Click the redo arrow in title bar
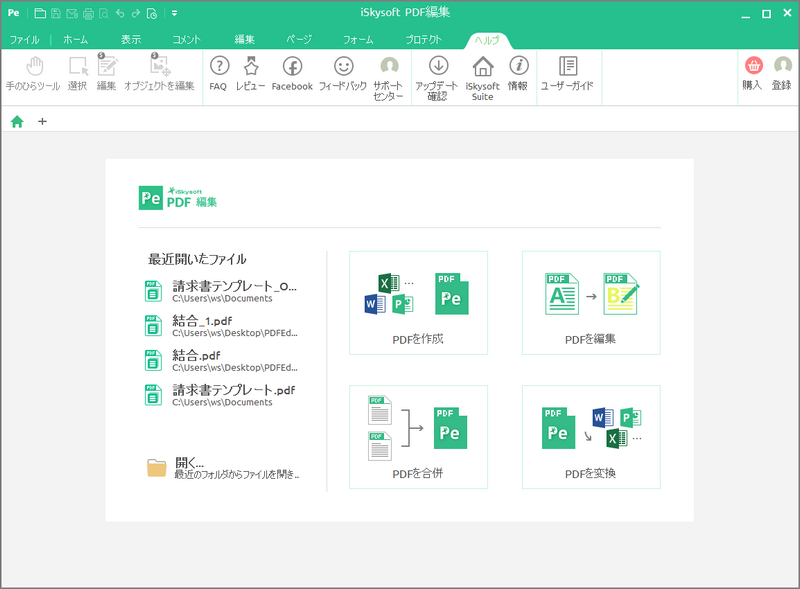 point(136,13)
